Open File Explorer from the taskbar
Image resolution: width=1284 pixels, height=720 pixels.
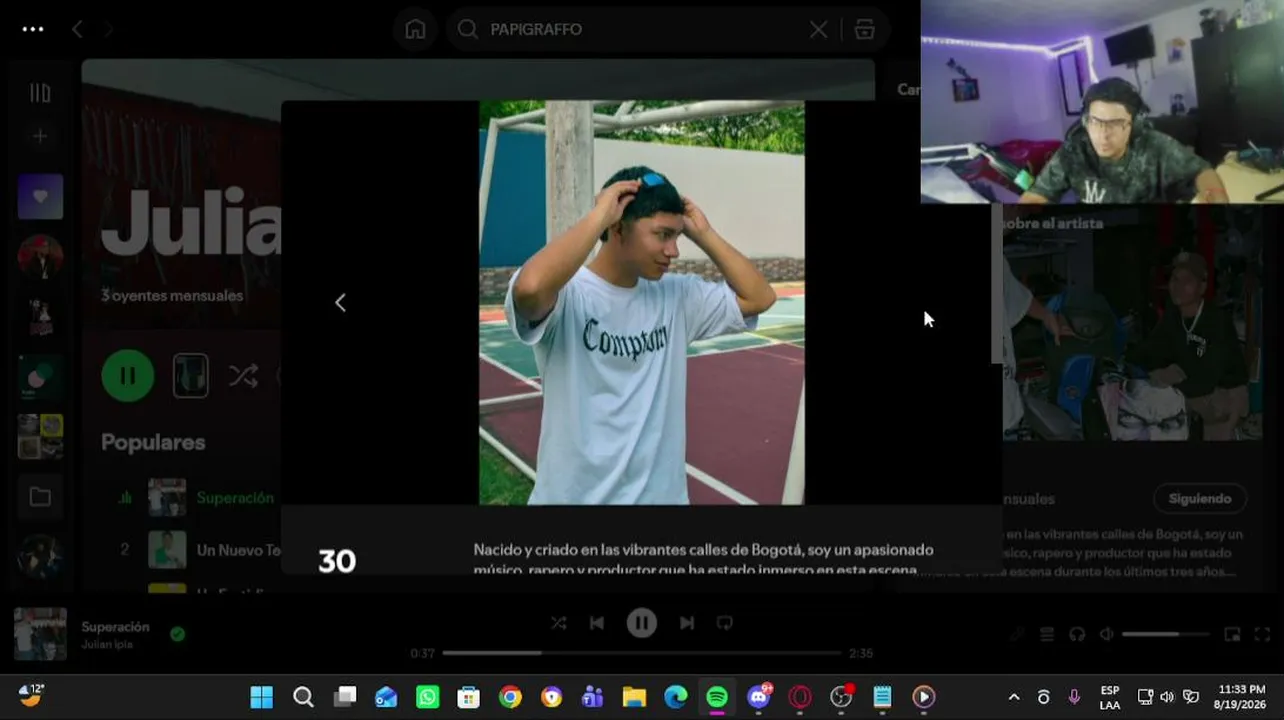(634, 697)
